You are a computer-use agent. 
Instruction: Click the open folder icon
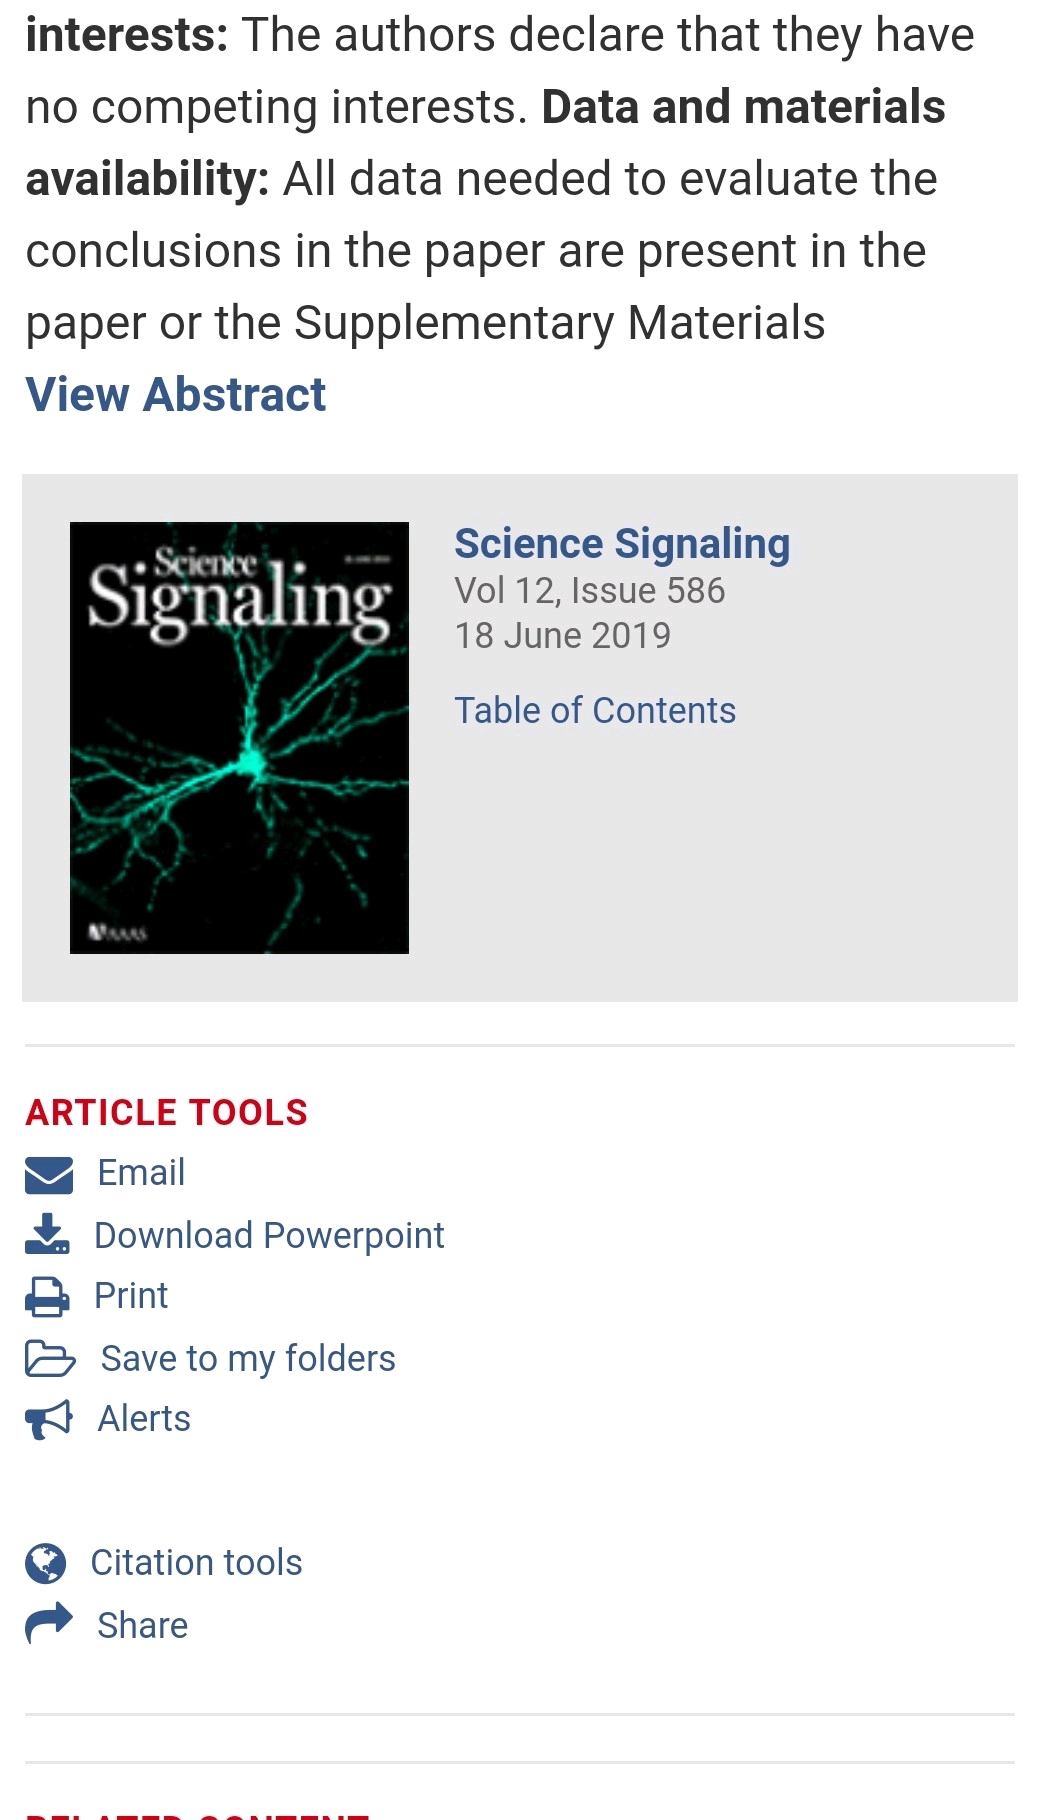[x=50, y=1359]
